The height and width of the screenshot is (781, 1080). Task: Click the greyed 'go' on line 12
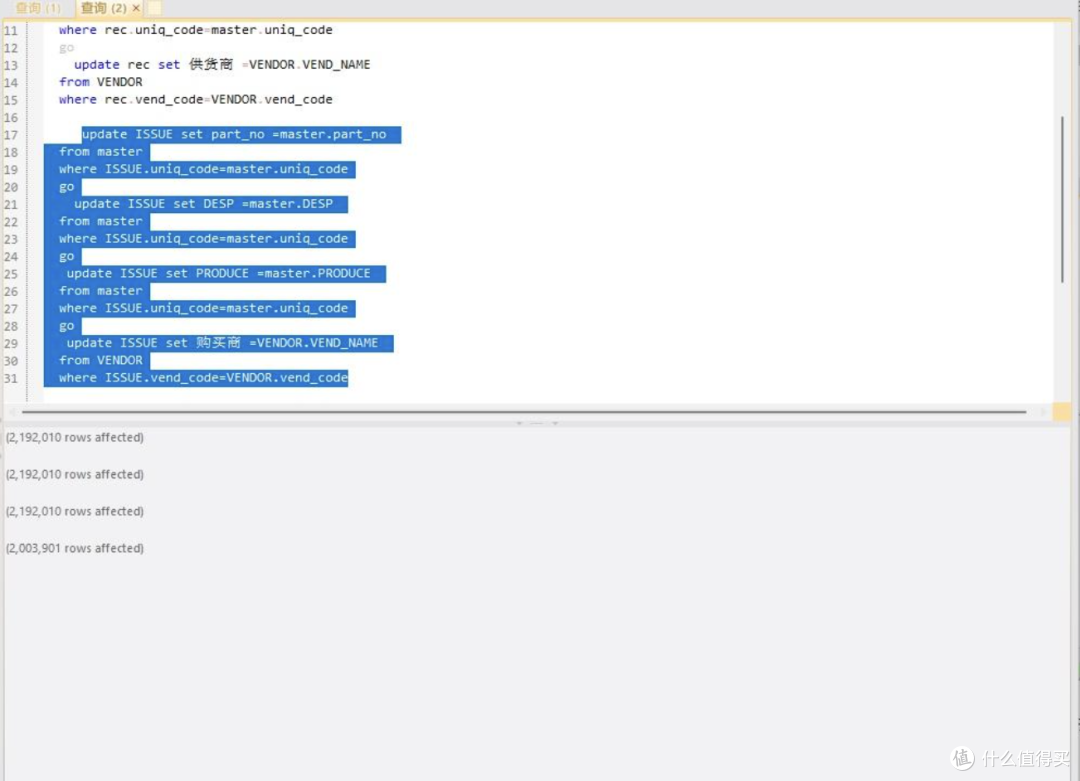[66, 48]
